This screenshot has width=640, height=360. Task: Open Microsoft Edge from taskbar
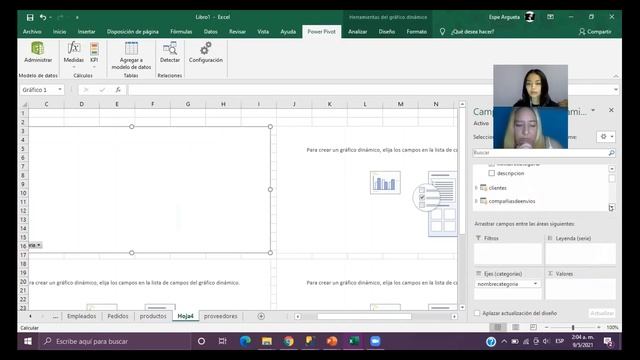coord(245,341)
